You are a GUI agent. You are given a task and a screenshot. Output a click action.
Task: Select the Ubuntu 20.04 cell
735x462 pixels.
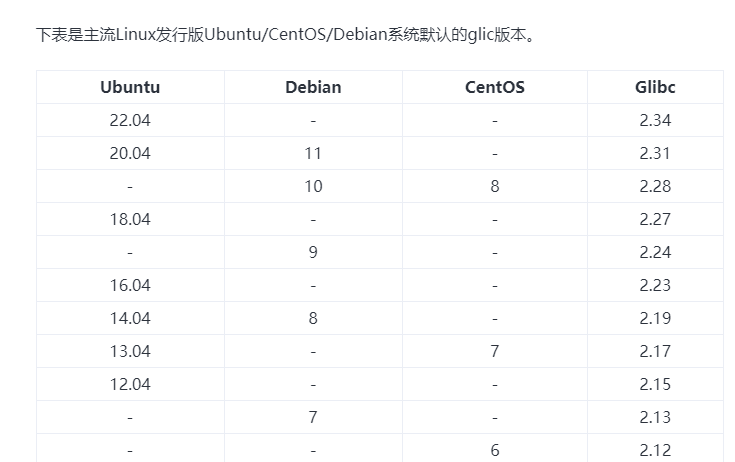[130, 153]
